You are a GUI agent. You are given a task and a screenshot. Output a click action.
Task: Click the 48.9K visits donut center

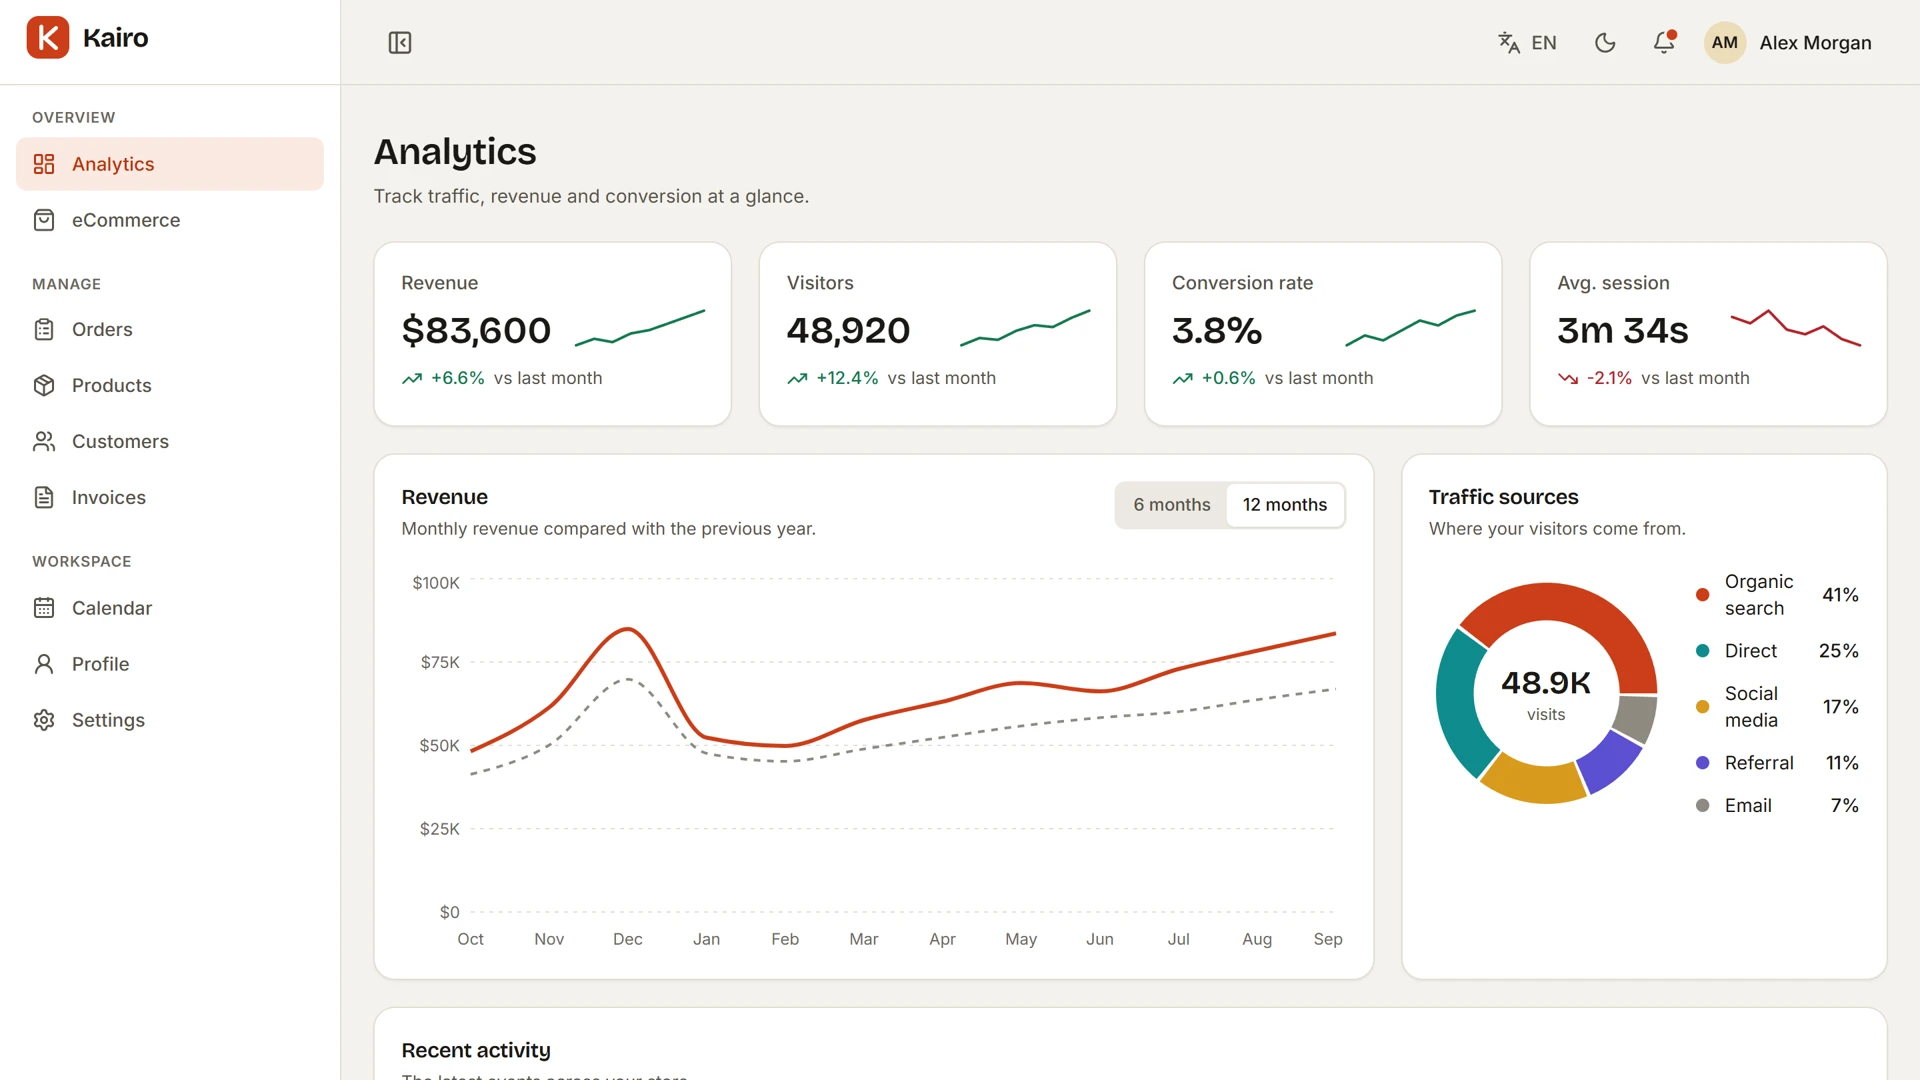1546,693
